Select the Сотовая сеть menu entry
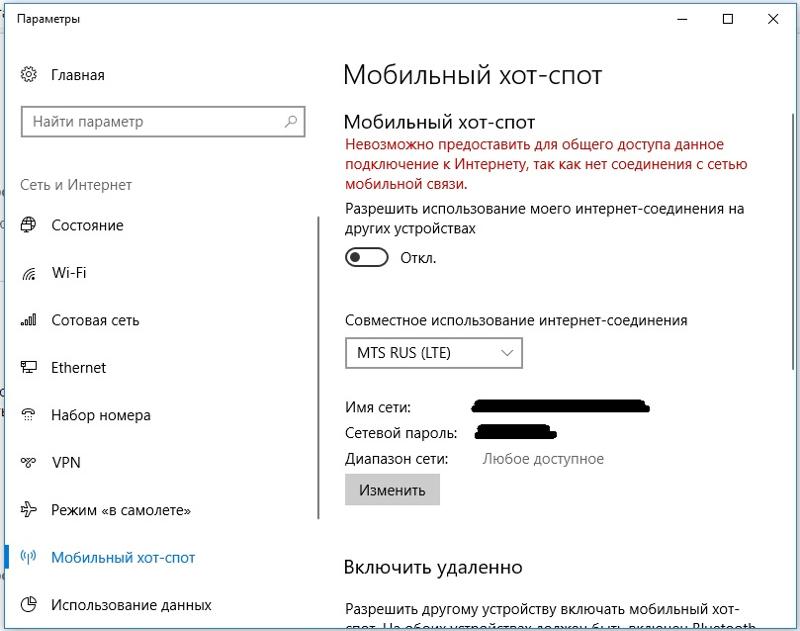Screen dimensions: 800x631 (95, 320)
